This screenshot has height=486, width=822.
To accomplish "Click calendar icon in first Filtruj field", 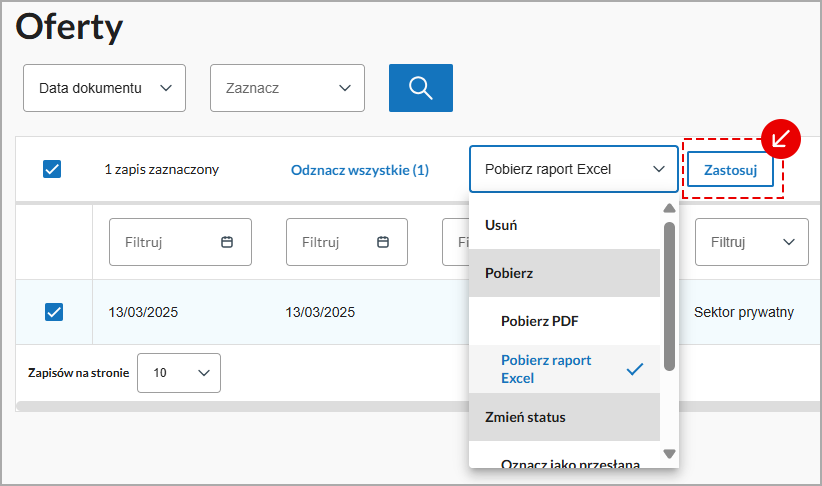I will tap(227, 242).
